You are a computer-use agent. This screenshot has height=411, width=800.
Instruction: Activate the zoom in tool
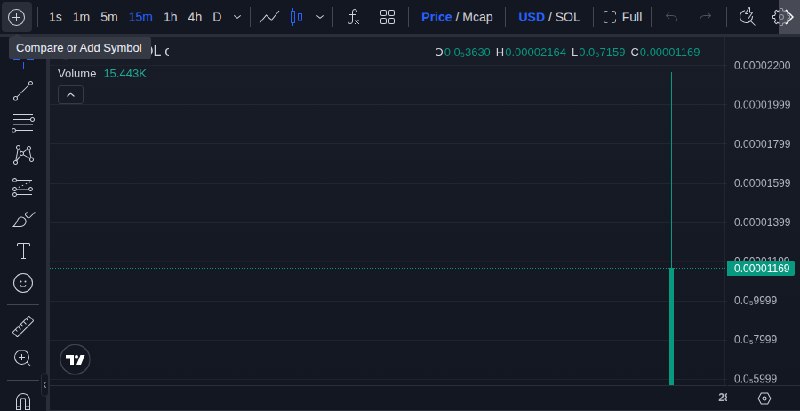(23, 358)
